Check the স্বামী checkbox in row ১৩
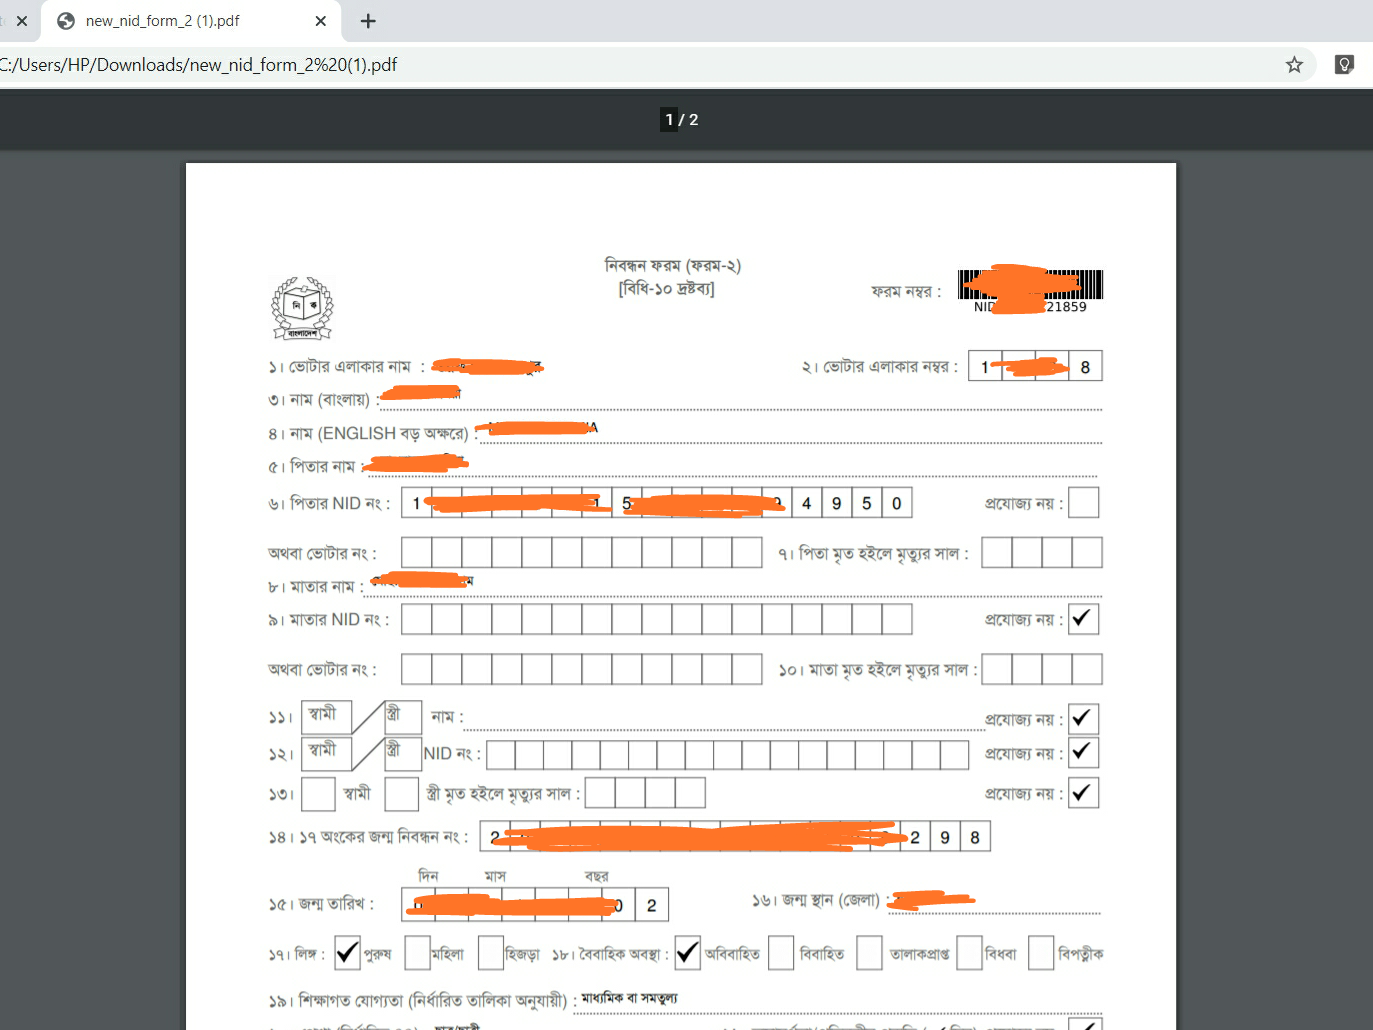Screen dimensions: 1373x1030 point(318,794)
